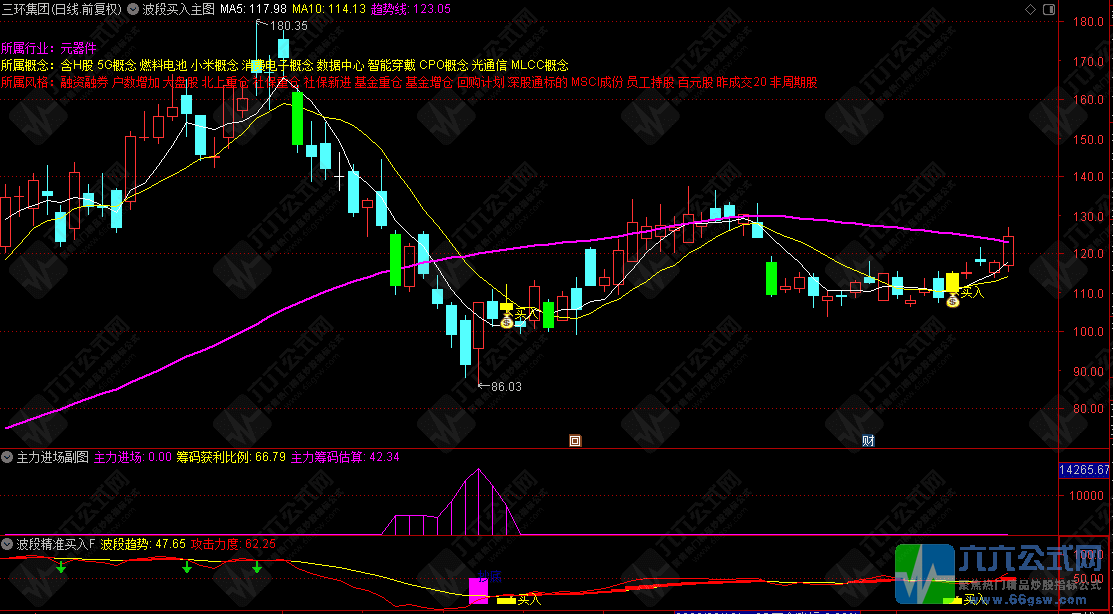Click the 5G概念 concept tag
Viewport: 1113px width, 614px height.
pyautogui.click(x=116, y=65)
